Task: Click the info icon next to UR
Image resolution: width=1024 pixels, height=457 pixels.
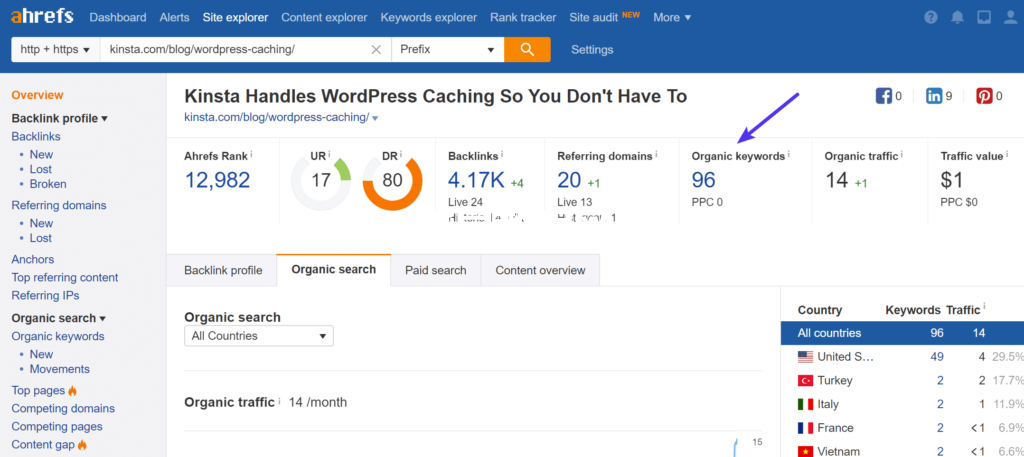Action: point(329,155)
